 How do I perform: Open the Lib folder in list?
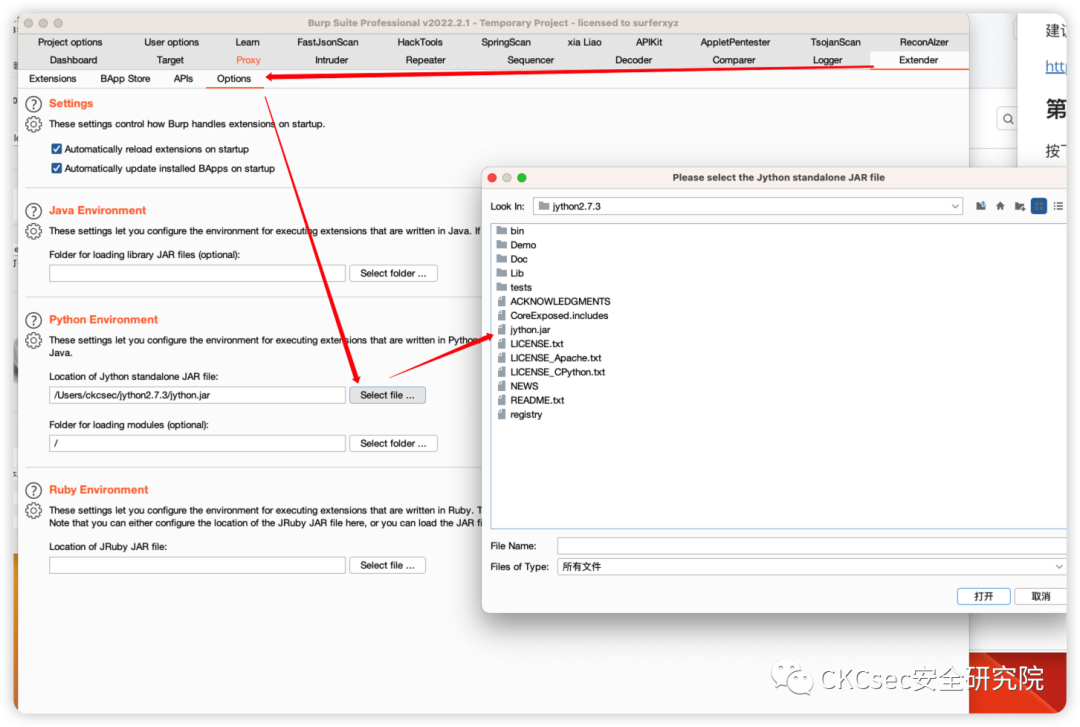coord(517,273)
